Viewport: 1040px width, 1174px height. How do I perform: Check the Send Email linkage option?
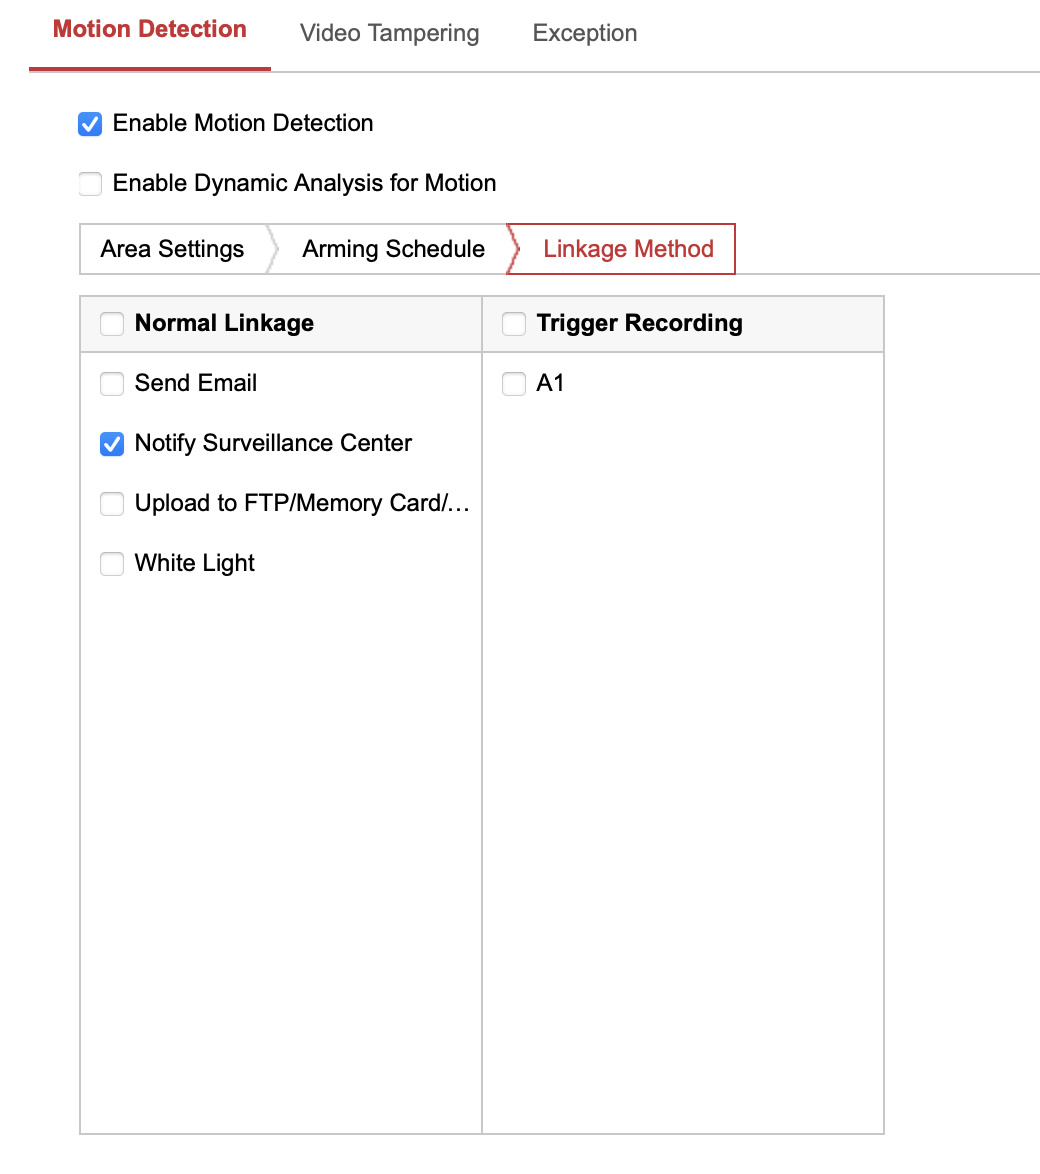pyautogui.click(x=112, y=383)
